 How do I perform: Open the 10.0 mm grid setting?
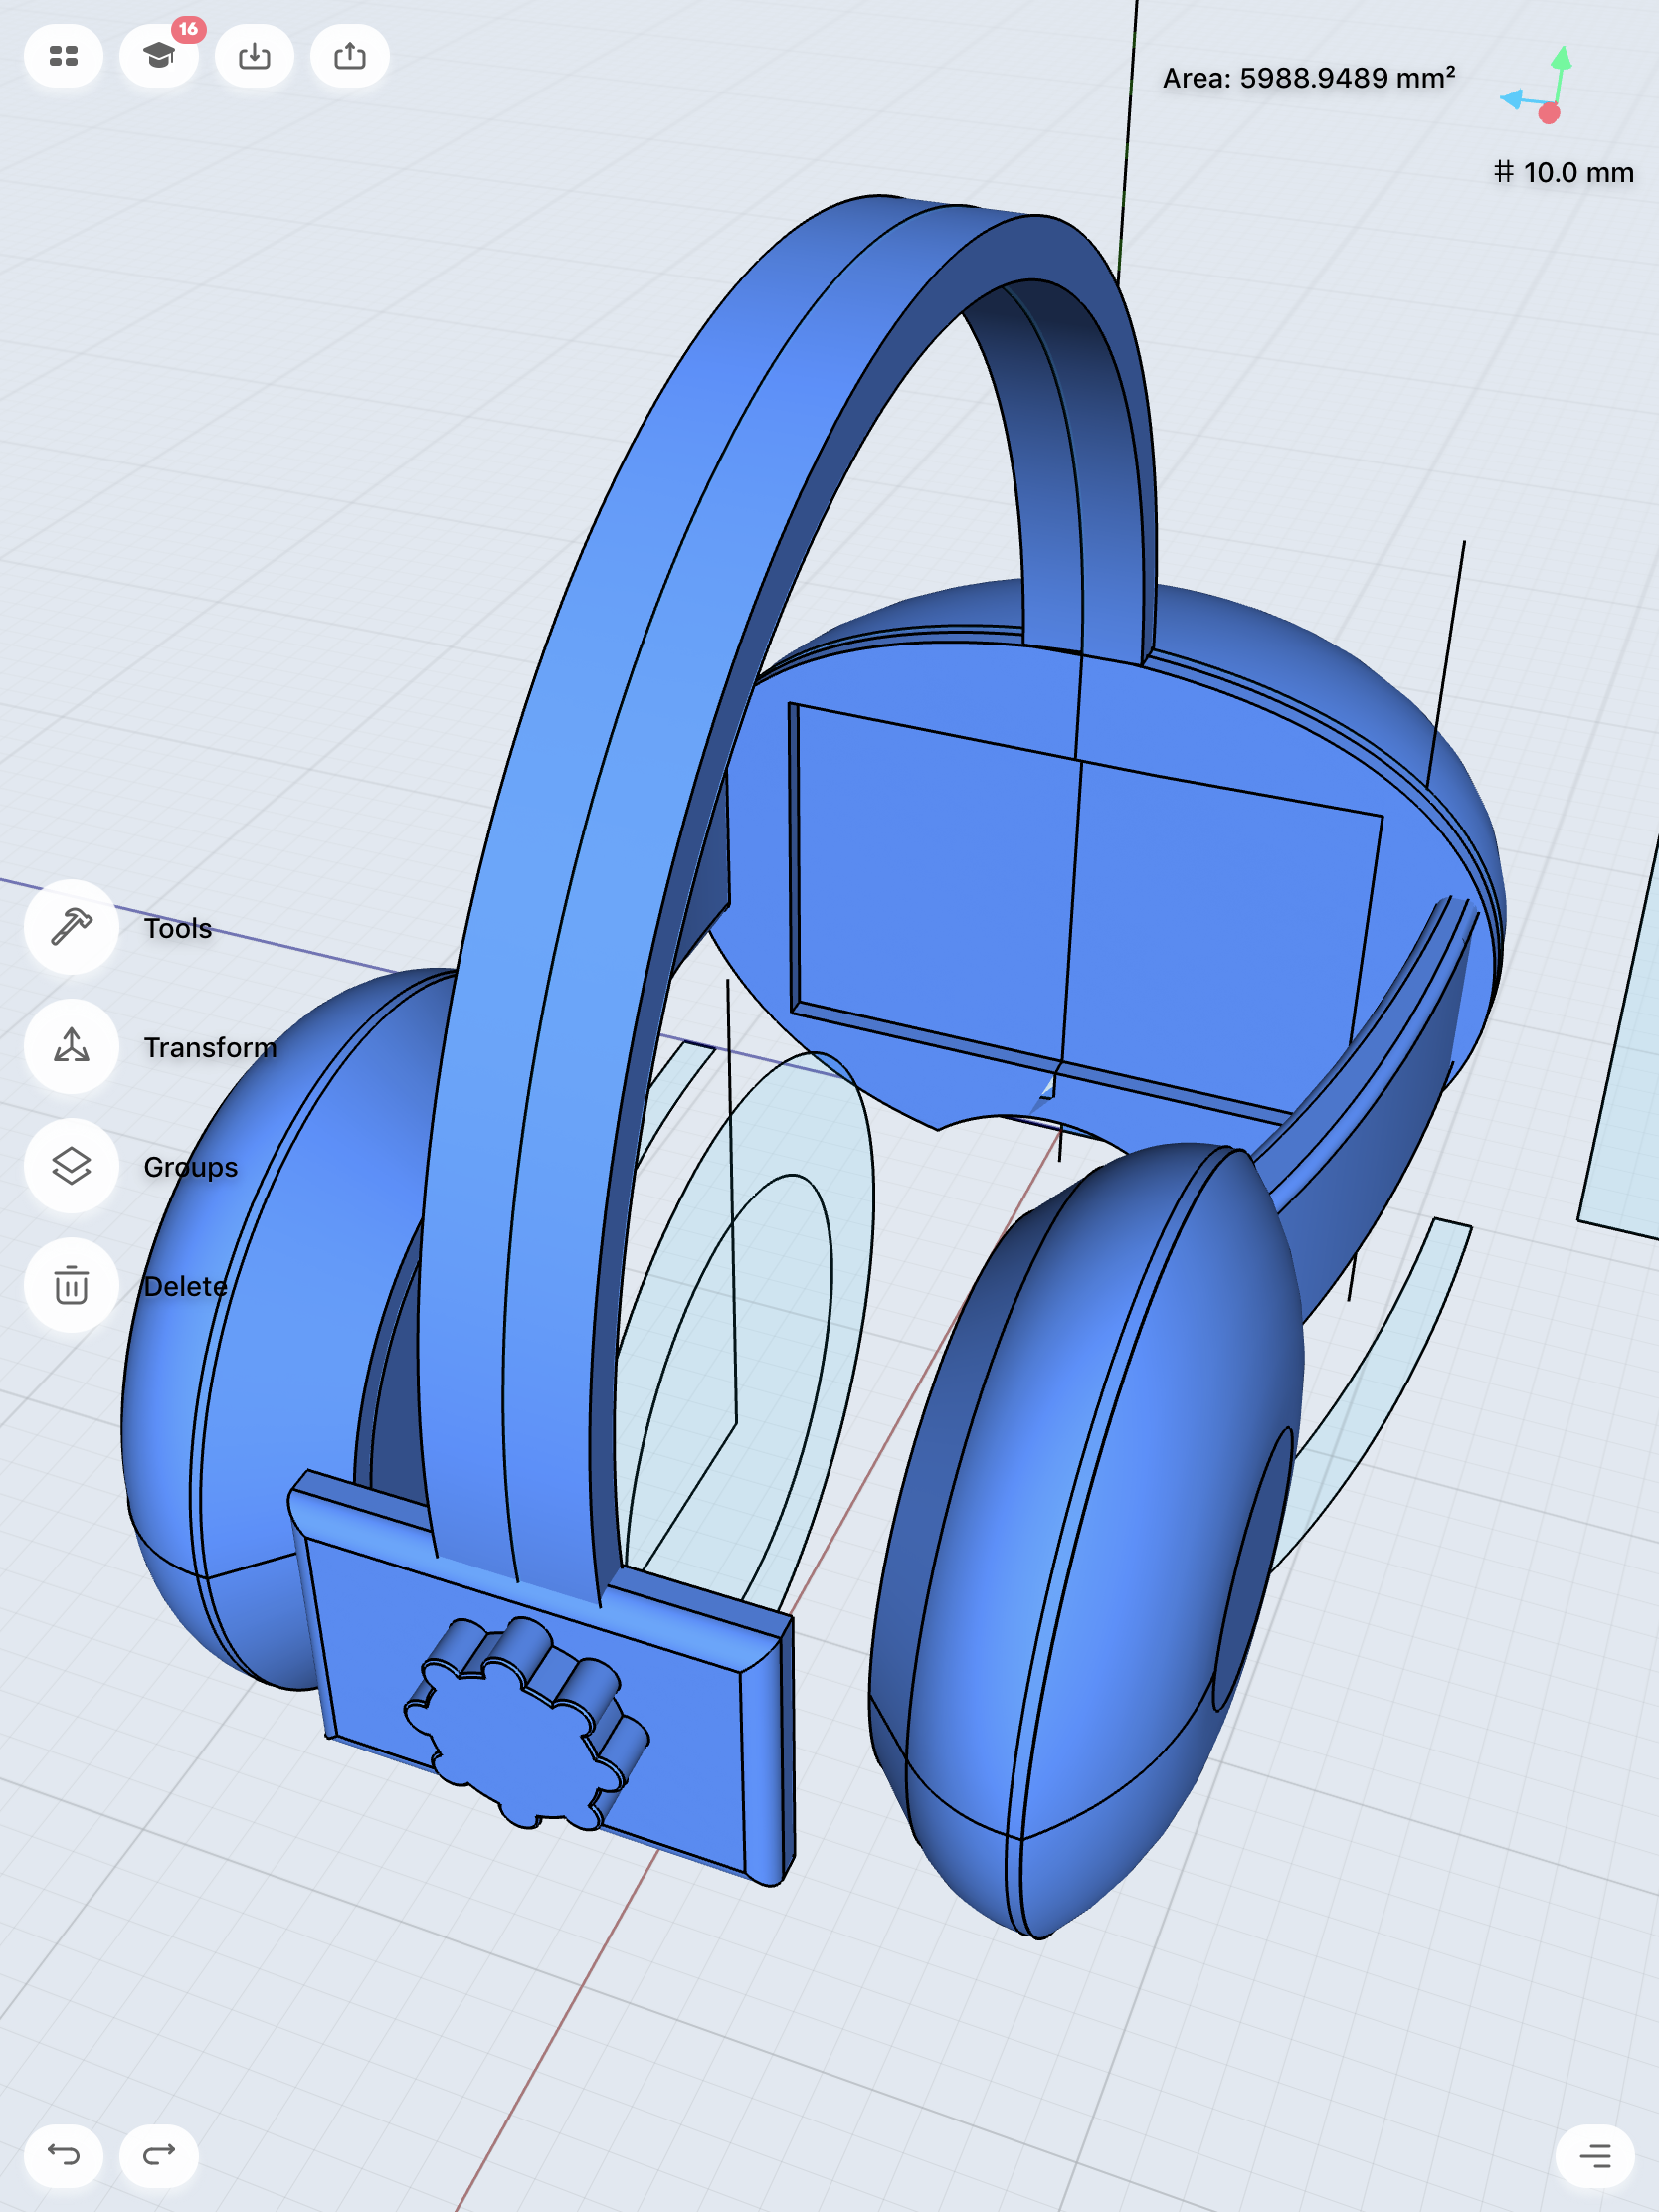[x=1563, y=172]
